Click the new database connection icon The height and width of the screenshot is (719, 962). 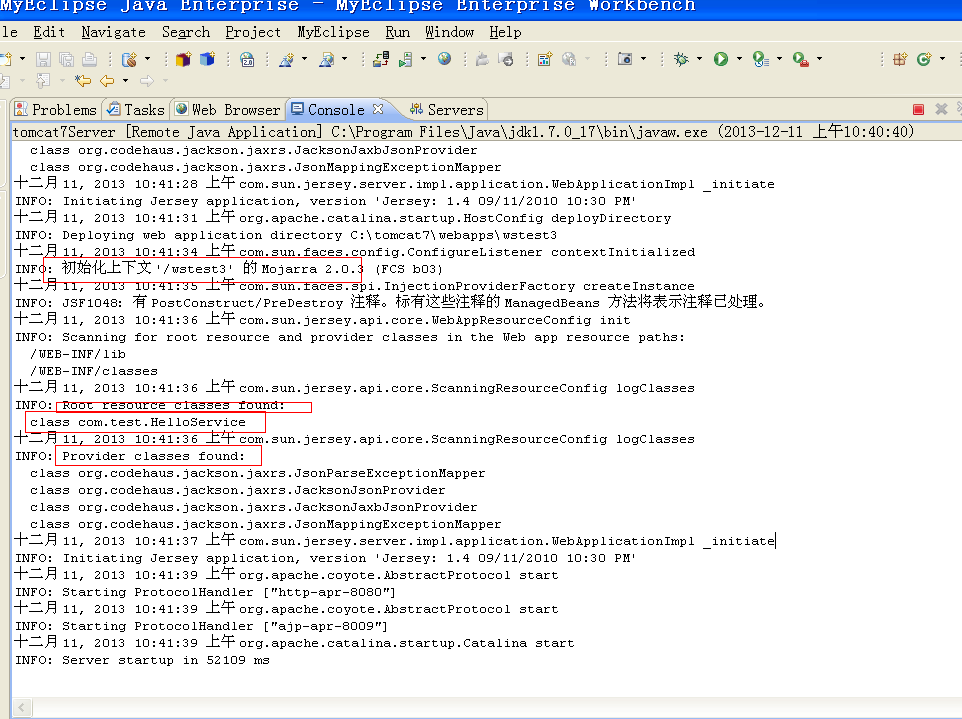129,59
